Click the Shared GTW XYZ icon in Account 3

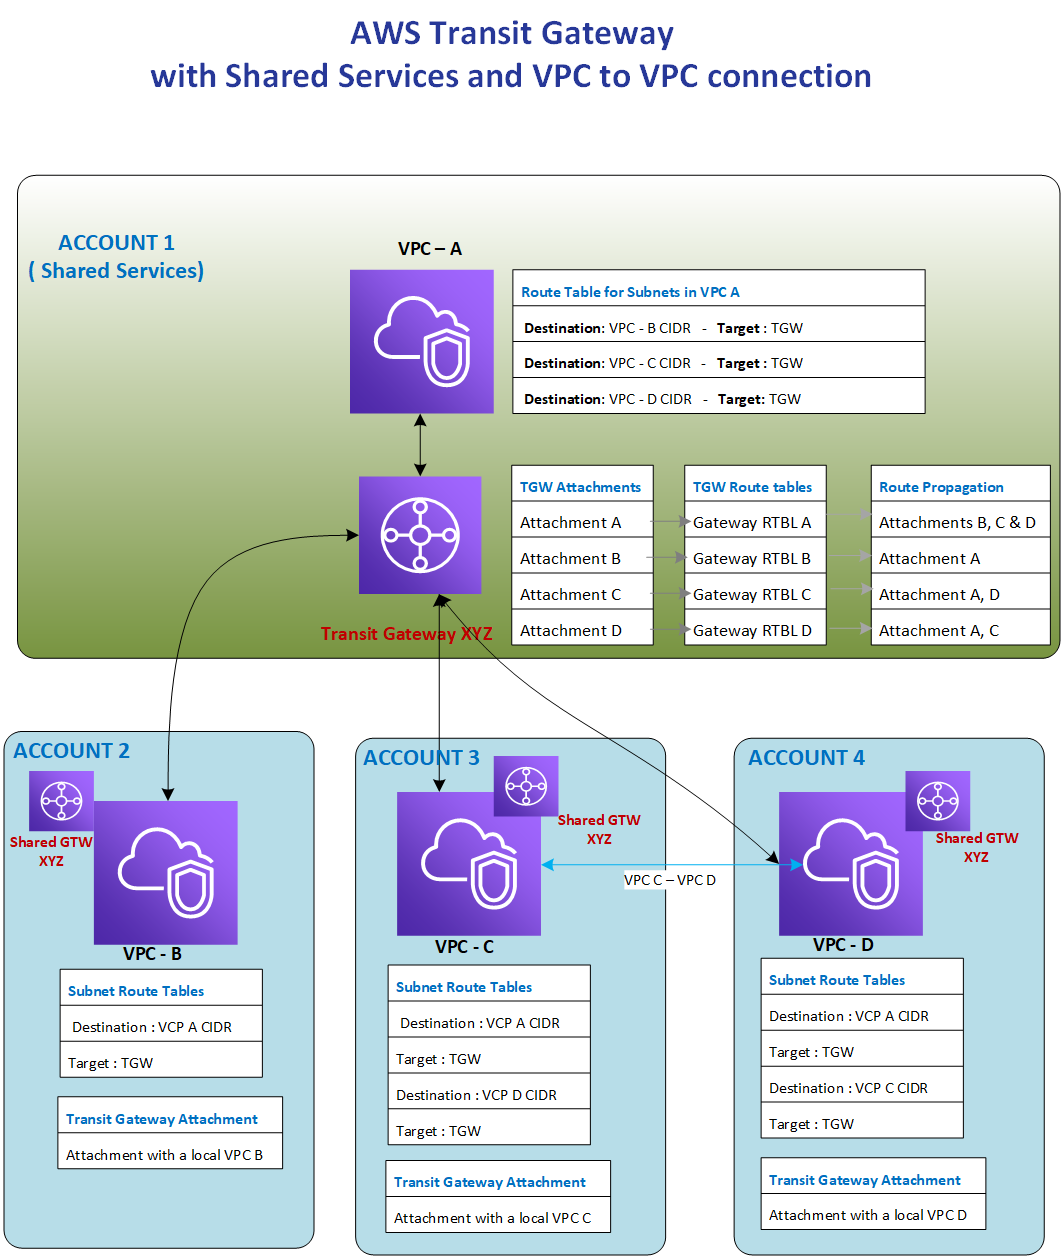click(x=525, y=786)
